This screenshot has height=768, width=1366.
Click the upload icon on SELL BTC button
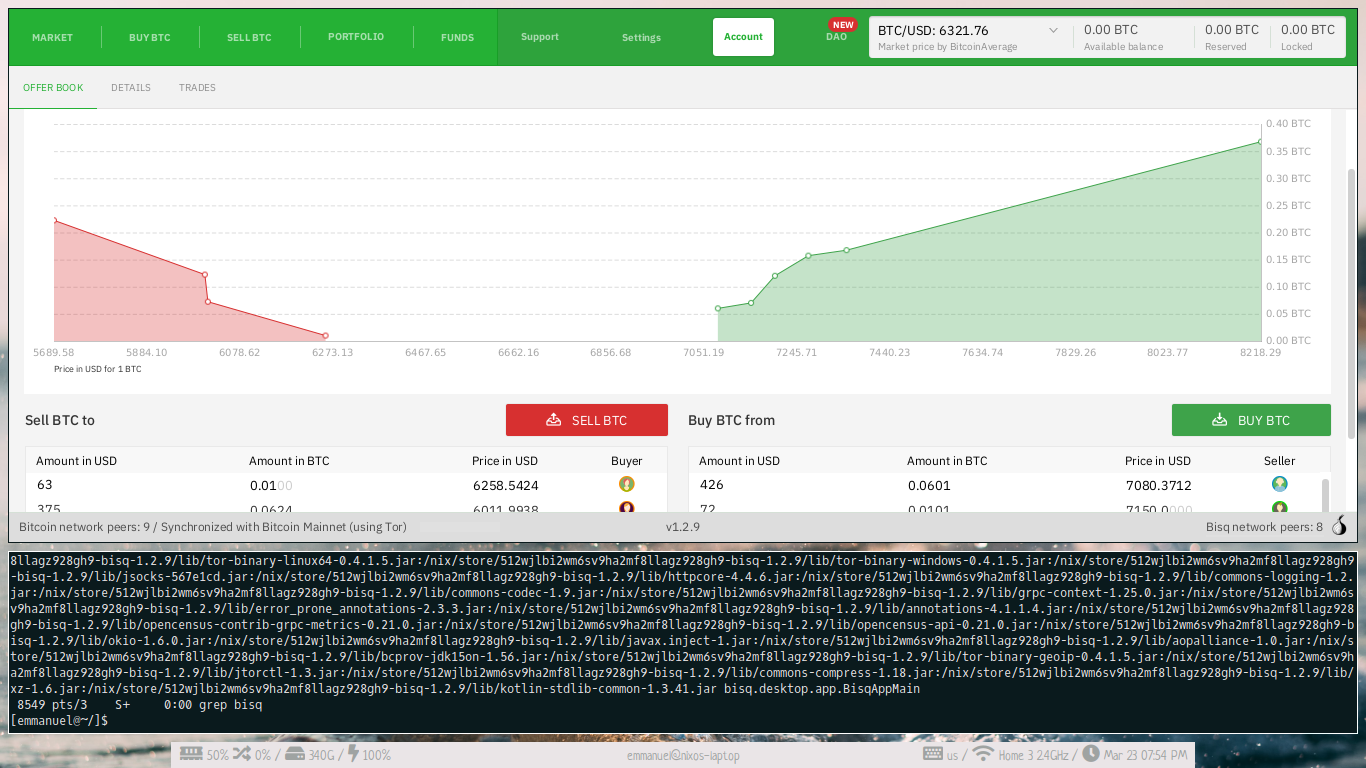click(x=553, y=420)
